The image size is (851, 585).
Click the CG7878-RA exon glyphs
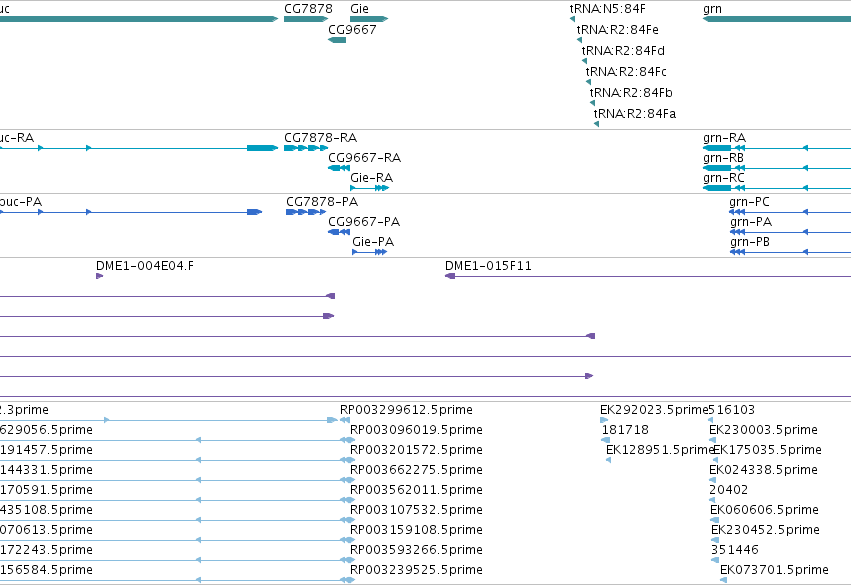tap(306, 148)
